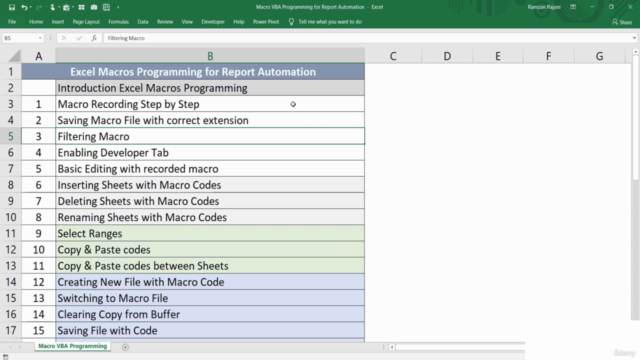
Task: Open the Review ribbon tab
Action: [x=165, y=22]
